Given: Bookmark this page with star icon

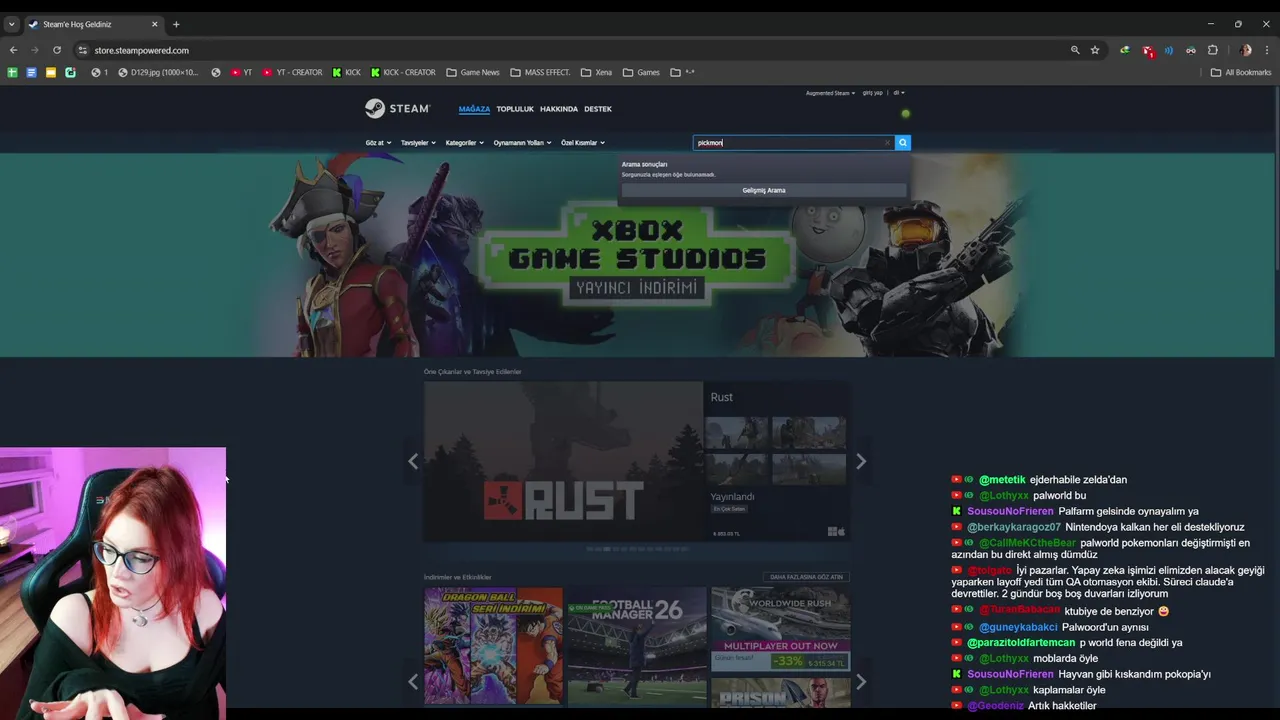Looking at the screenshot, I should pos(1095,50).
